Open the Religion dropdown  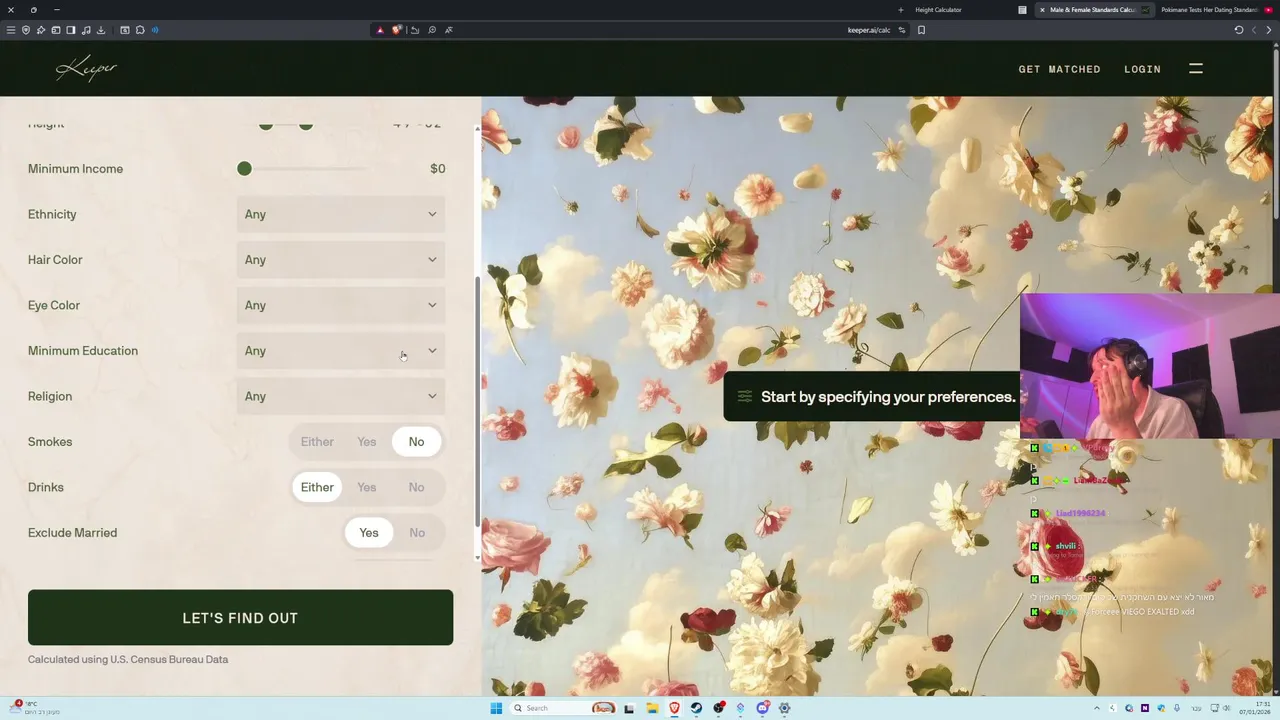(x=341, y=396)
